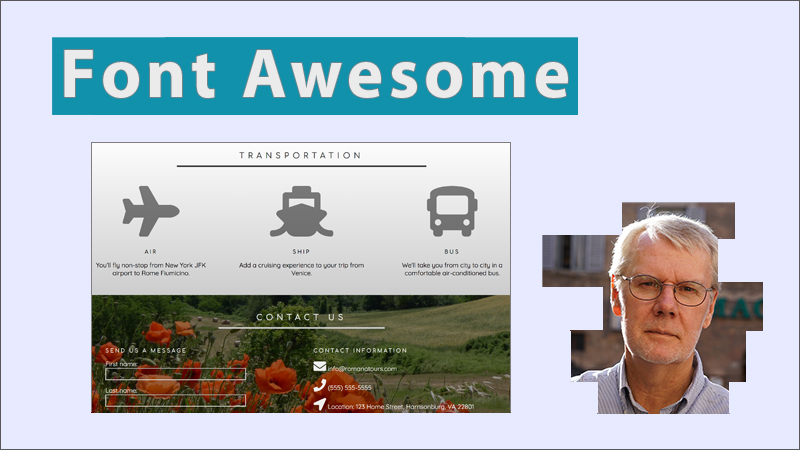Image resolution: width=800 pixels, height=450 pixels.
Task: Click the (555) 555-5555 phone number
Action: click(350, 388)
